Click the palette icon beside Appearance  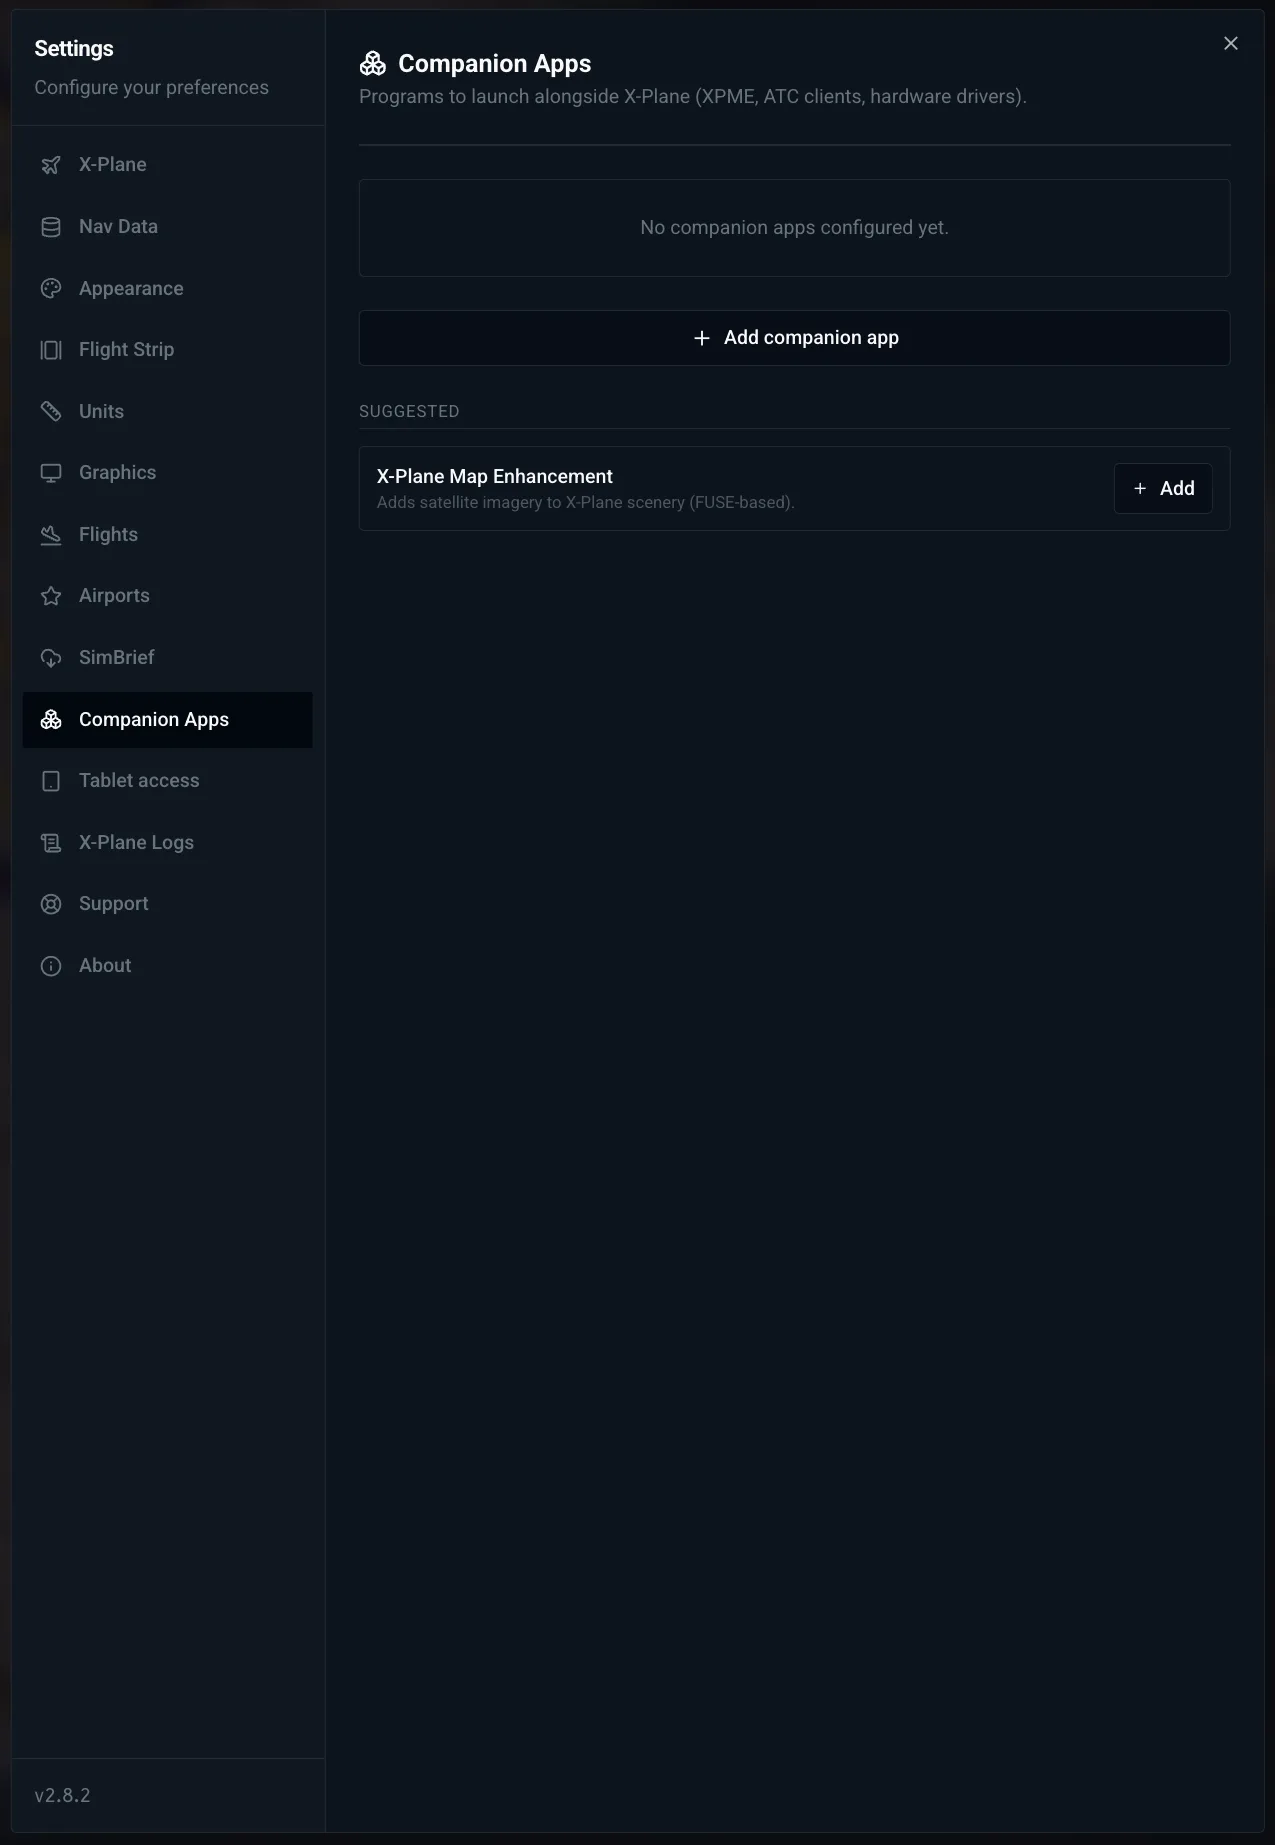click(51, 289)
